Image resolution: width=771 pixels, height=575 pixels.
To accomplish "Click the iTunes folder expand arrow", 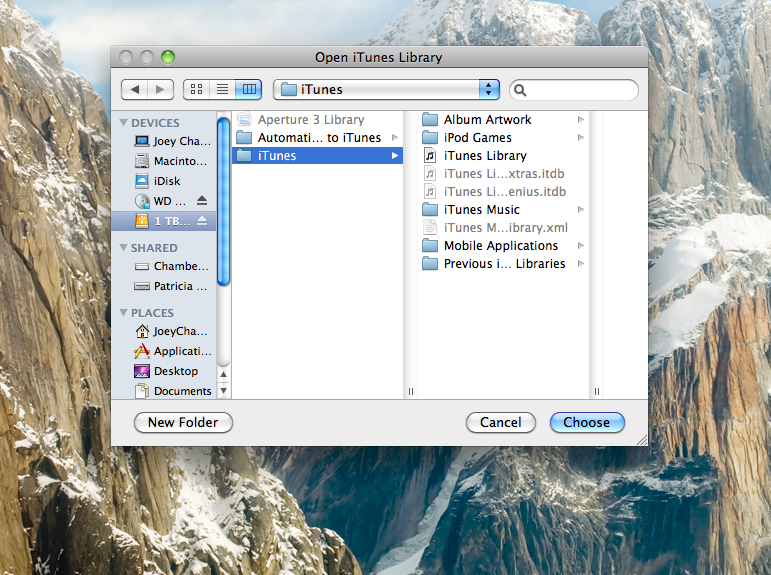I will pos(395,155).
